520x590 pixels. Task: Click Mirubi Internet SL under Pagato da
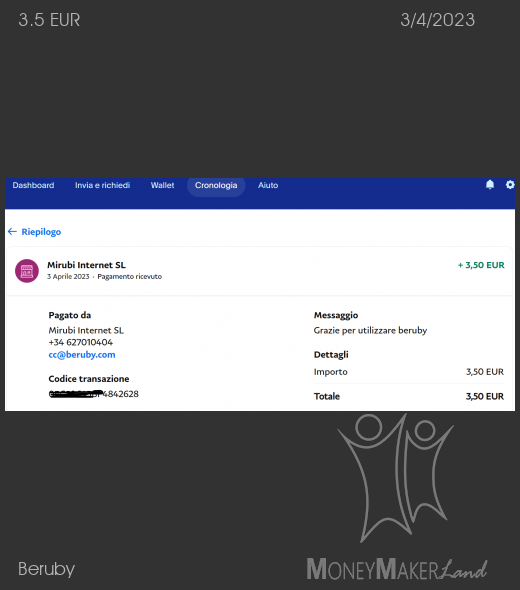(86, 330)
